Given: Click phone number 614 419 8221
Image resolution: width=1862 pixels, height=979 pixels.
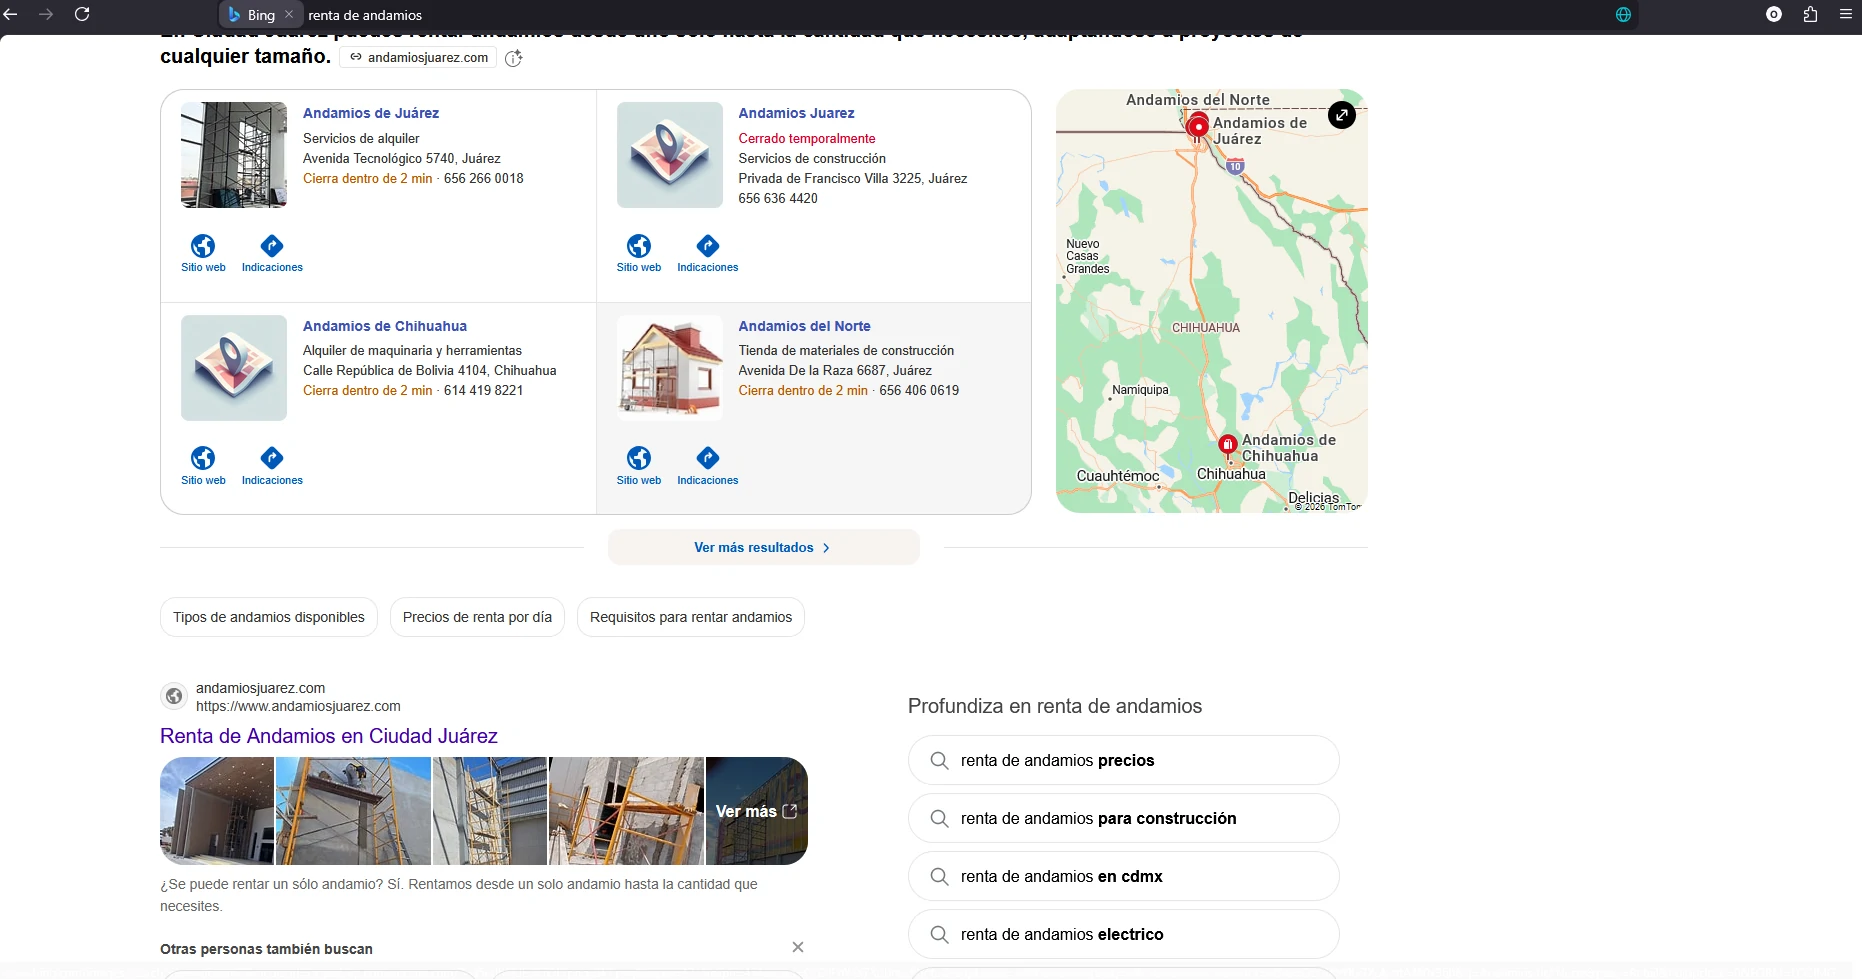Looking at the screenshot, I should (x=483, y=390).
